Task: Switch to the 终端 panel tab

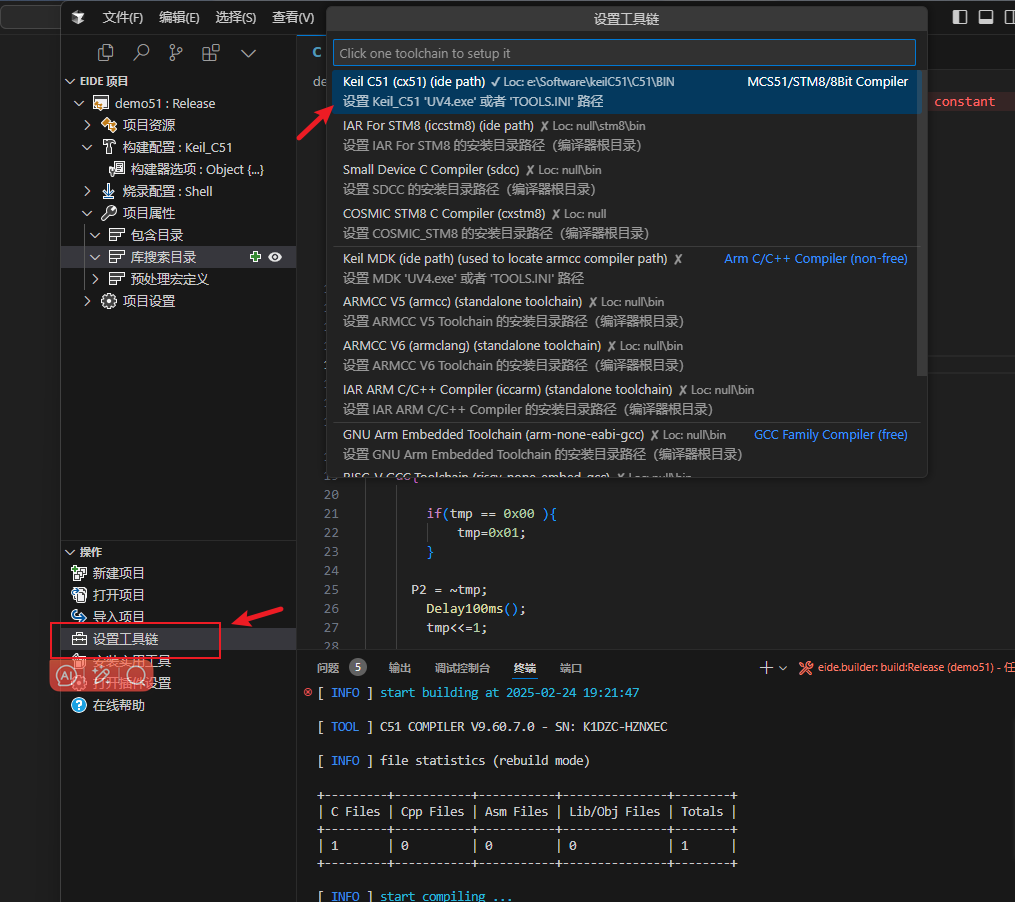Action: 525,668
